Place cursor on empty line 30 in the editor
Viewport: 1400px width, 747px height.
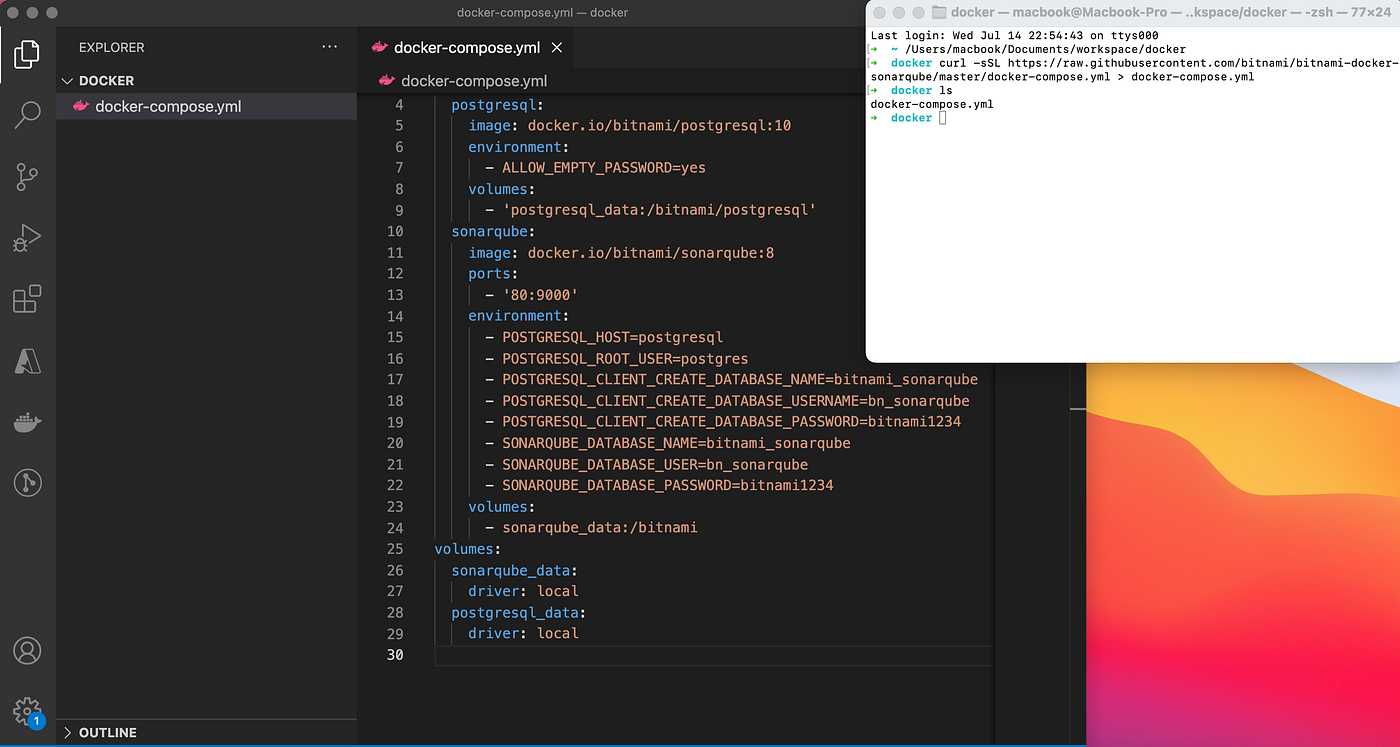pos(714,655)
